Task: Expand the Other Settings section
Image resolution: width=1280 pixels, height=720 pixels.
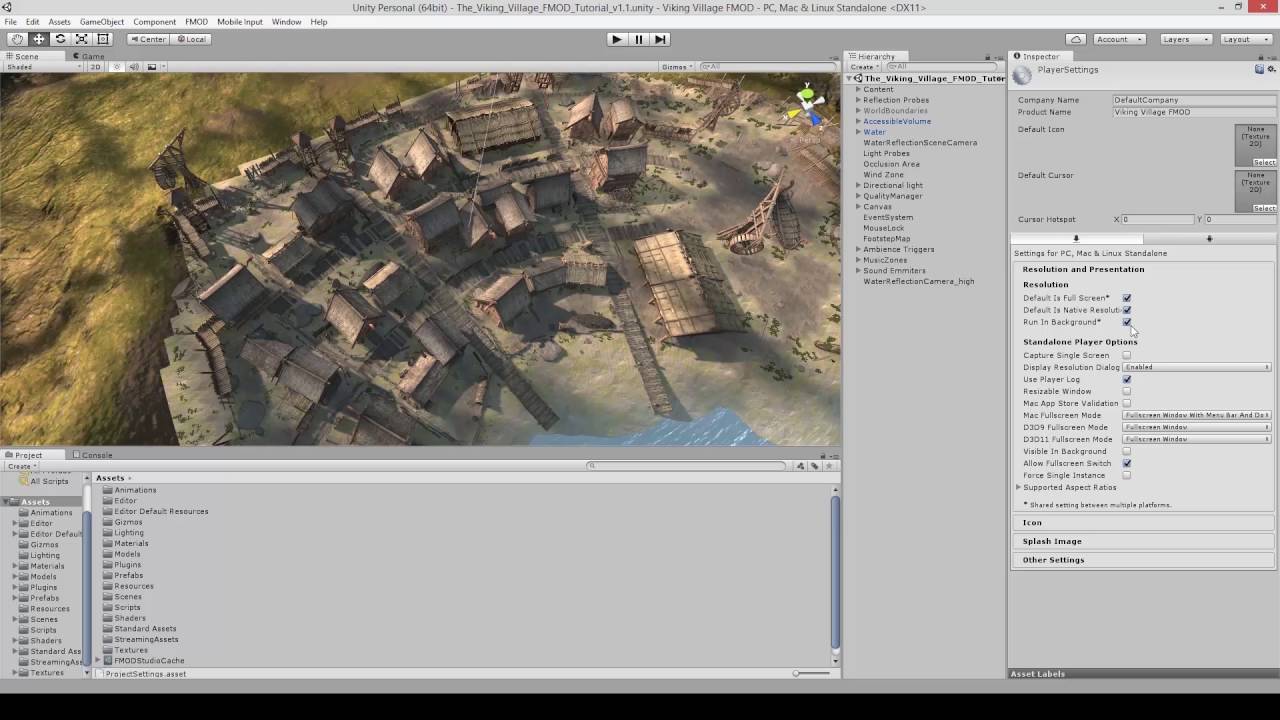Action: pos(1142,560)
